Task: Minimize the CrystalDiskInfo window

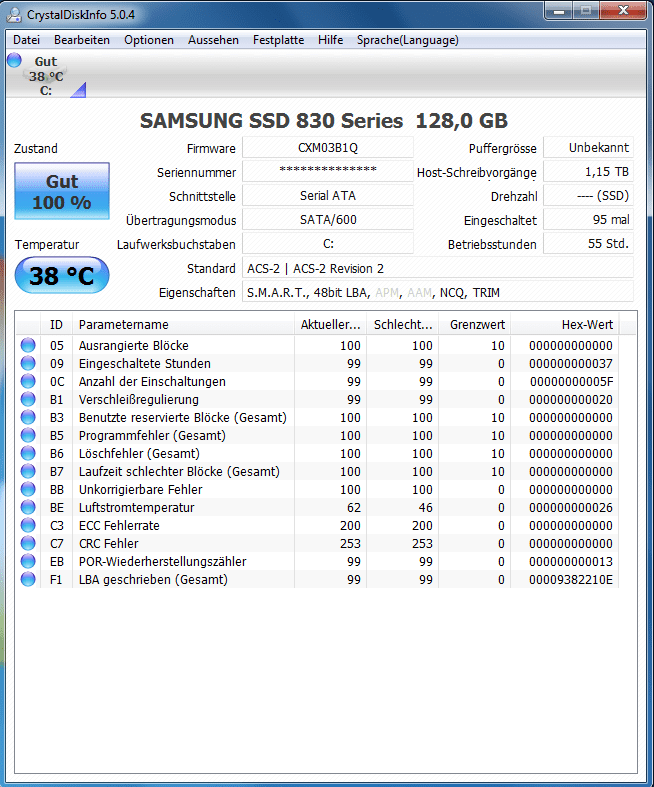Action: coord(559,11)
